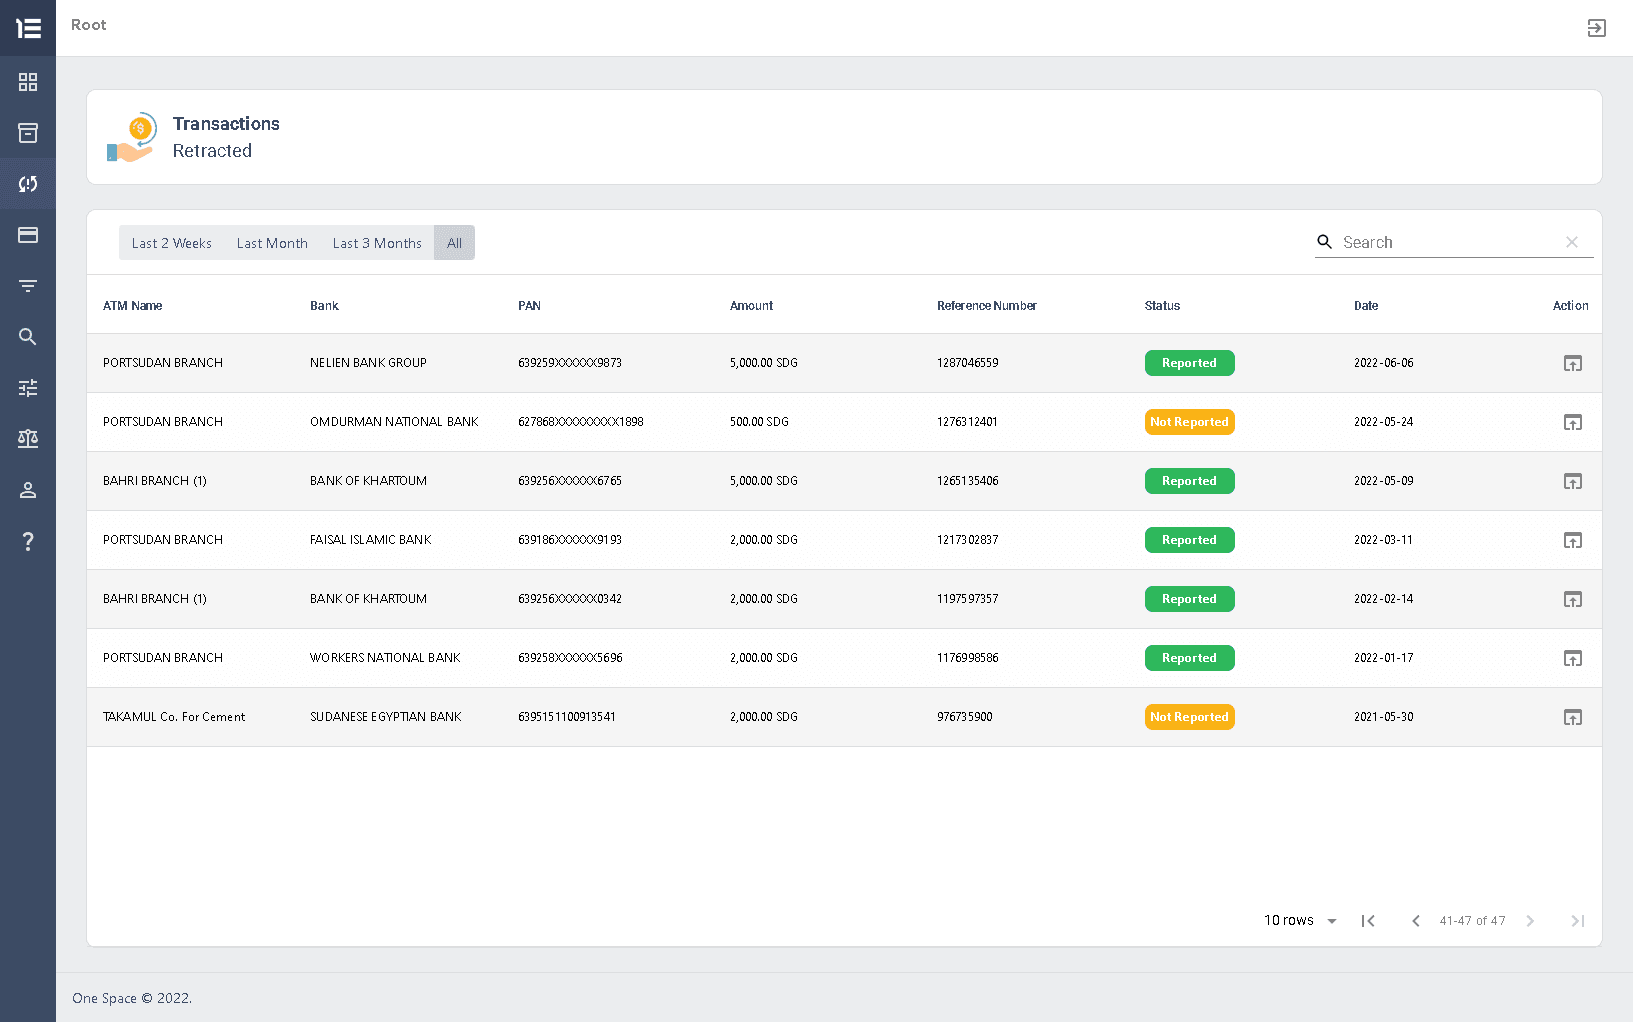This screenshot has height=1023, width=1633.
Task: Open the search icon in the sidebar
Action: (27, 337)
